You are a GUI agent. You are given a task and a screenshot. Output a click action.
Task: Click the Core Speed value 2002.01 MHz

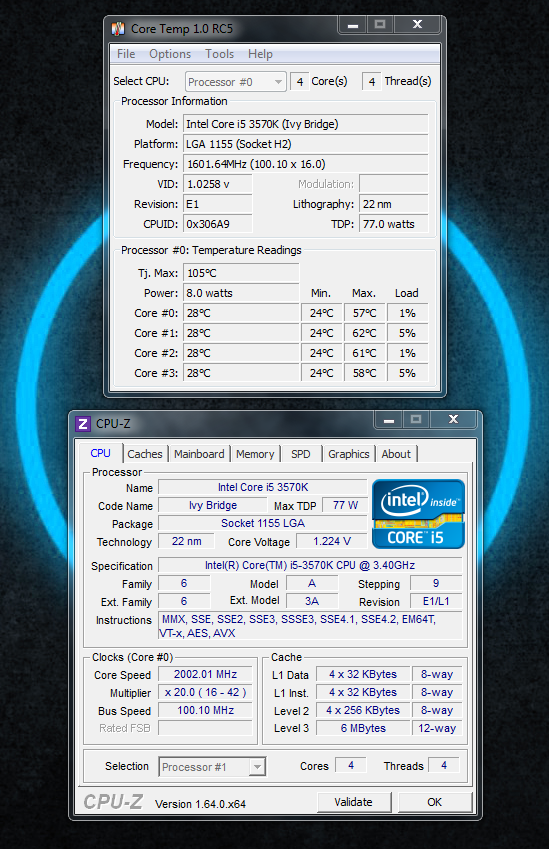[x=205, y=674]
